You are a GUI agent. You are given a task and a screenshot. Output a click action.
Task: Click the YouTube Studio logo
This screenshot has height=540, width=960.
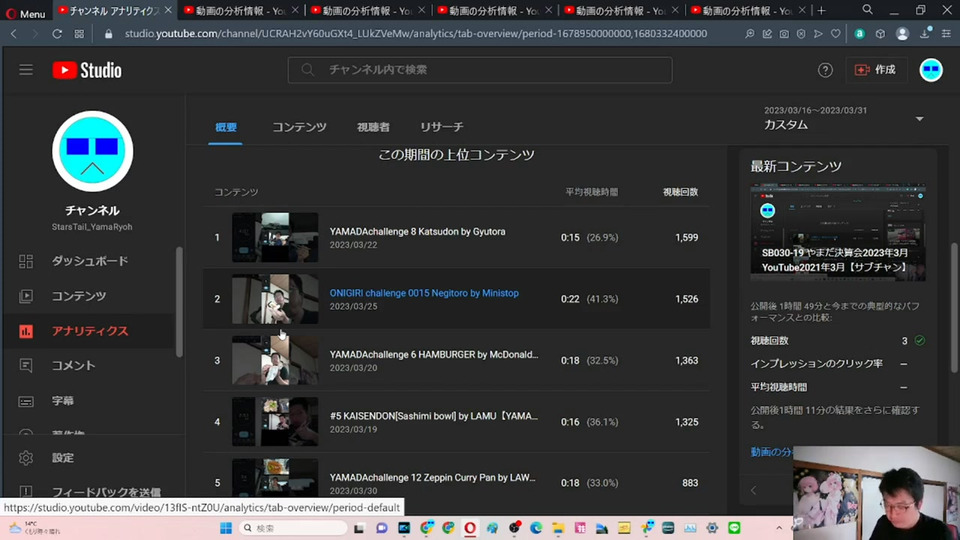pyautogui.click(x=87, y=70)
